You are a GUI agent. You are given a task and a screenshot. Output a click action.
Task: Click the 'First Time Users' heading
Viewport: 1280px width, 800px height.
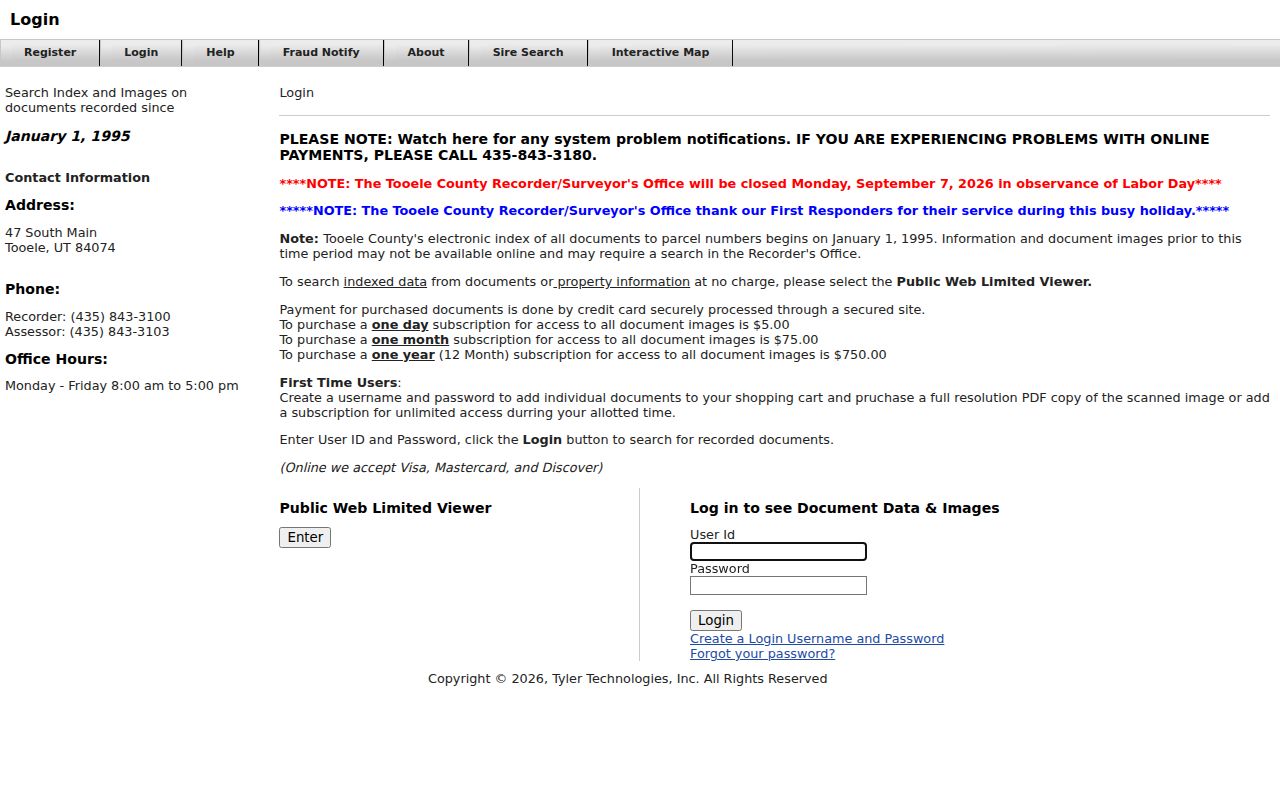tap(338, 383)
